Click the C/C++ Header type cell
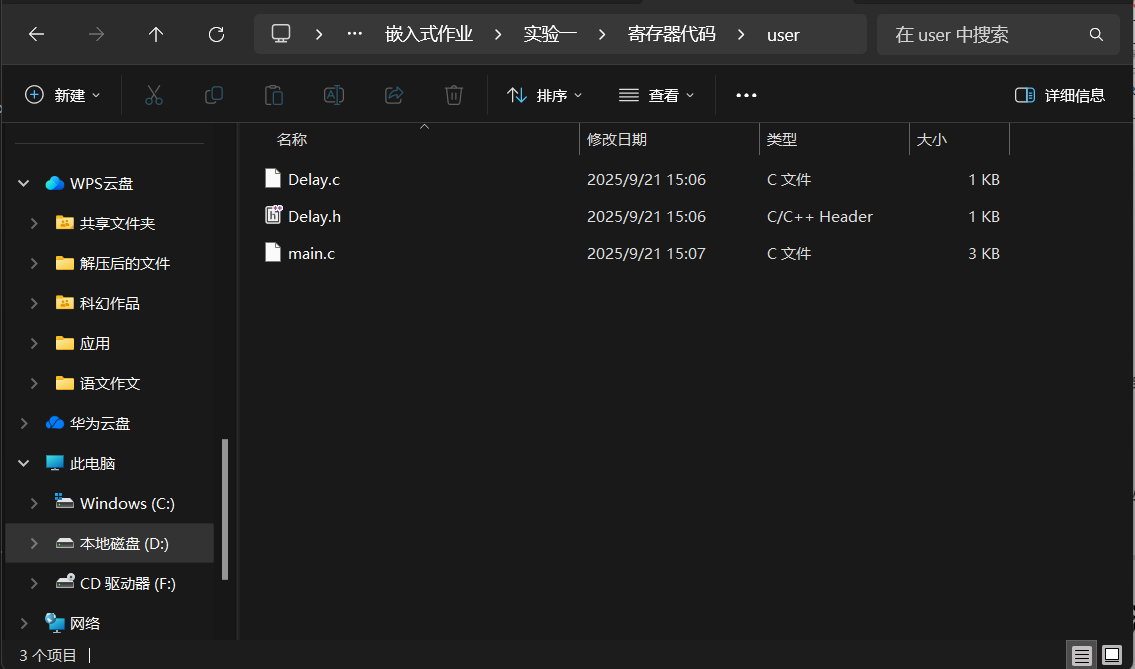Image resolution: width=1135 pixels, height=669 pixels. click(x=819, y=216)
